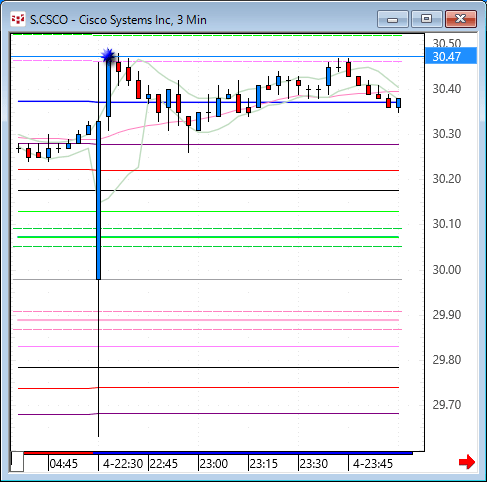
Task: Click the 30.20 price axis label
Action: tap(447, 179)
